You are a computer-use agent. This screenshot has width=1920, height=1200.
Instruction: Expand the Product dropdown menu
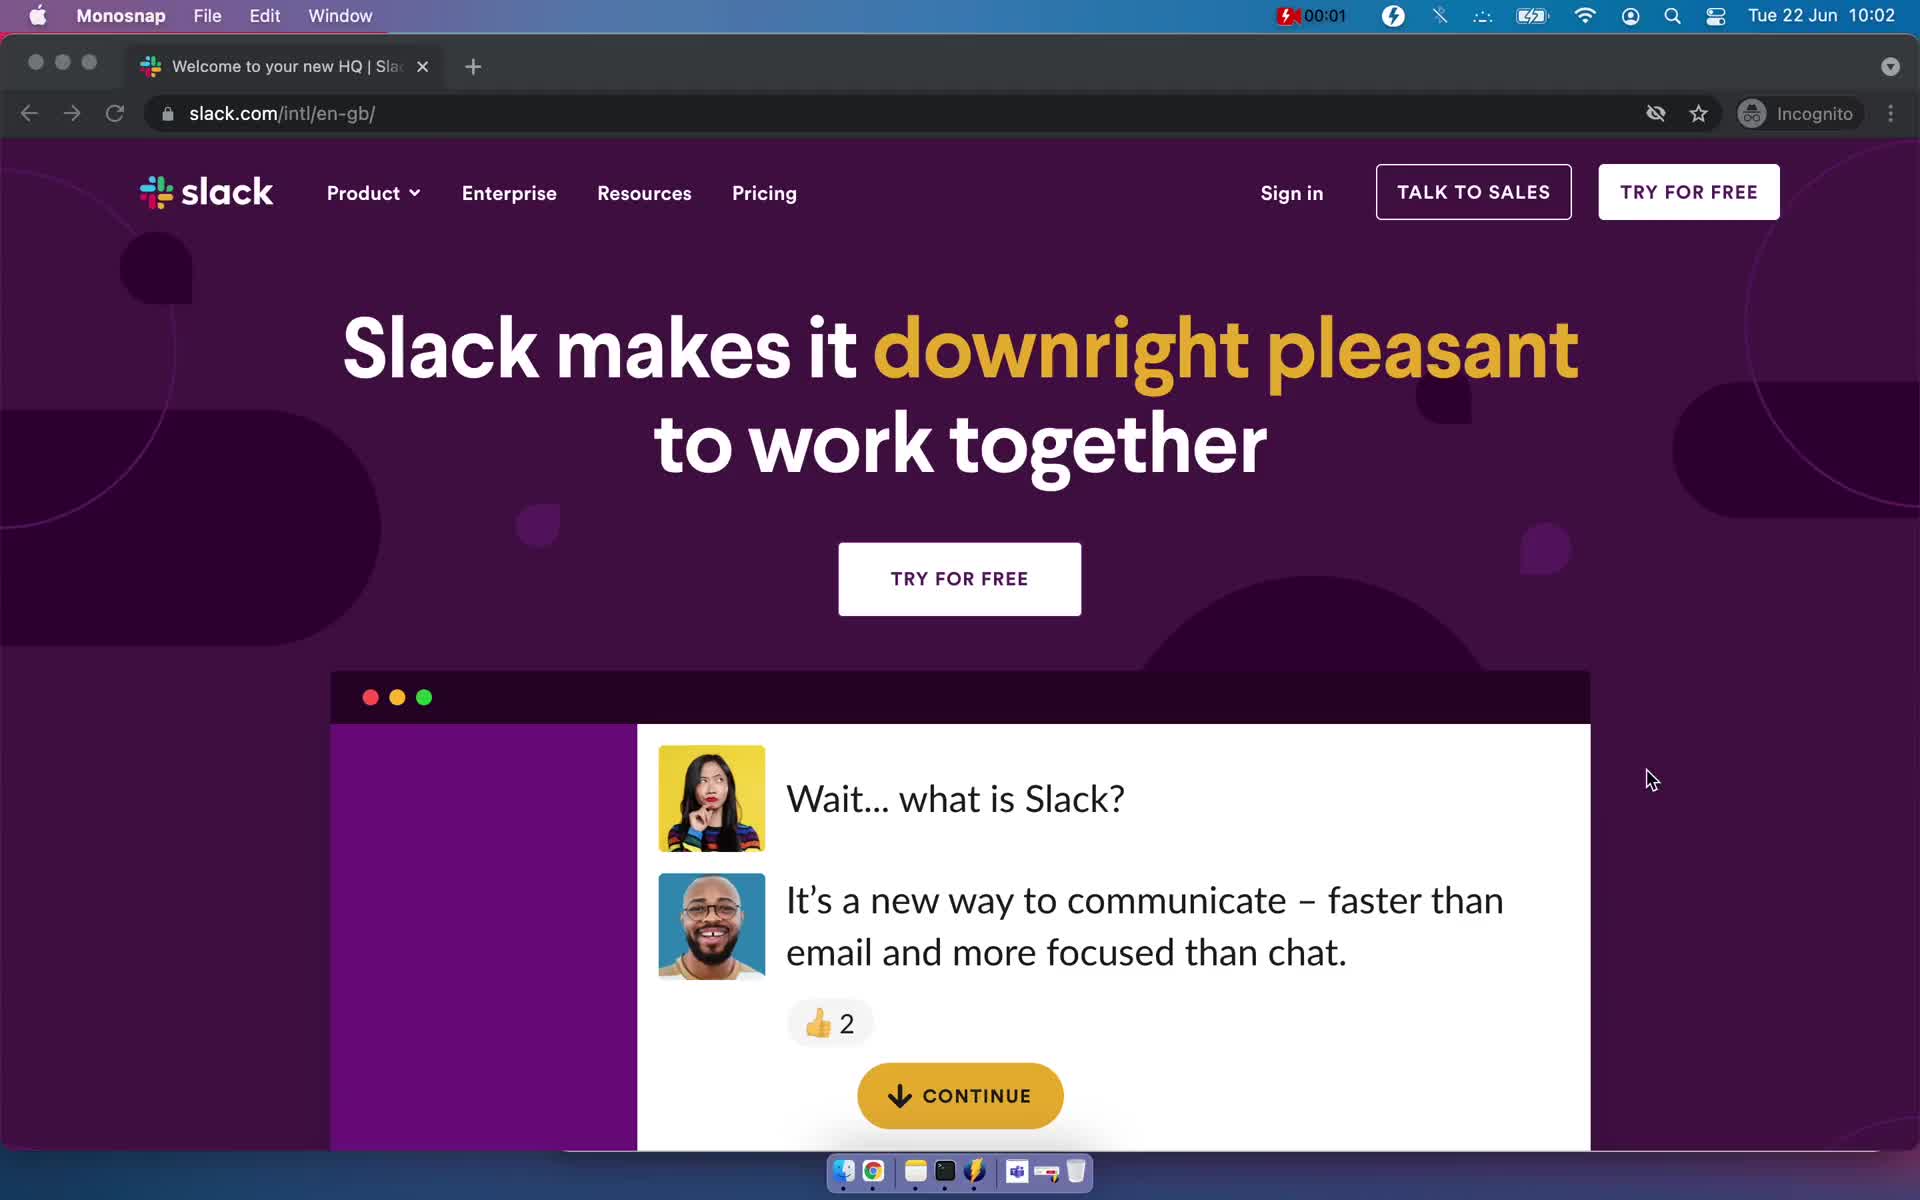(x=373, y=193)
